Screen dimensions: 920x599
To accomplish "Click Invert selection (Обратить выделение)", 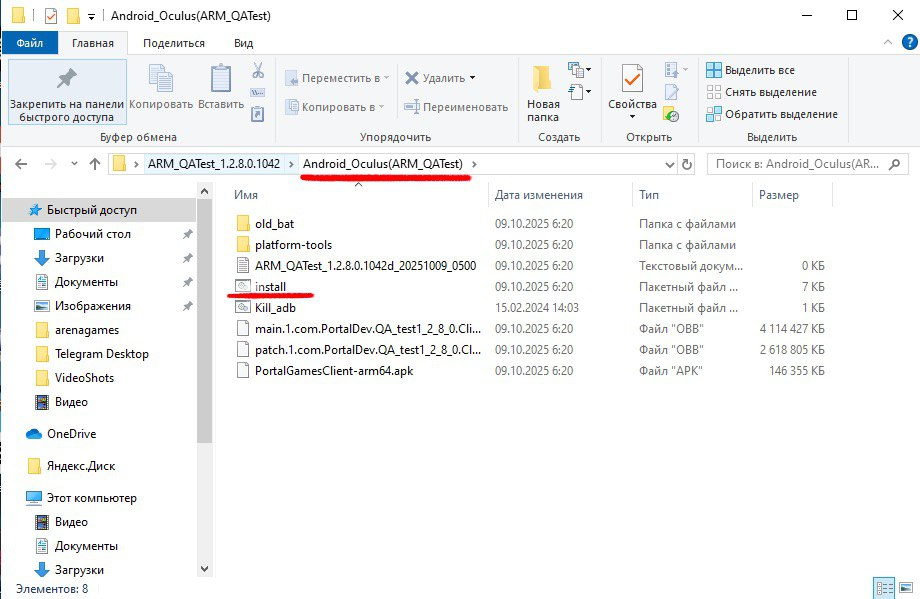I will (x=771, y=114).
